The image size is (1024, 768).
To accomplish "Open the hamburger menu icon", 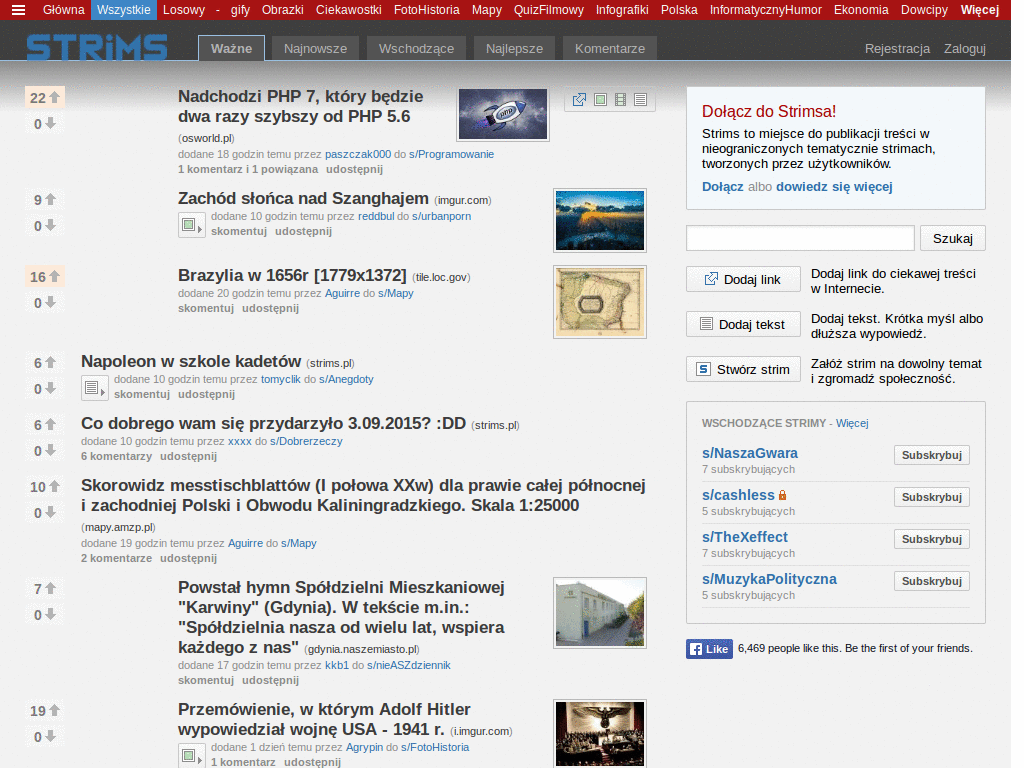I will (x=18, y=10).
